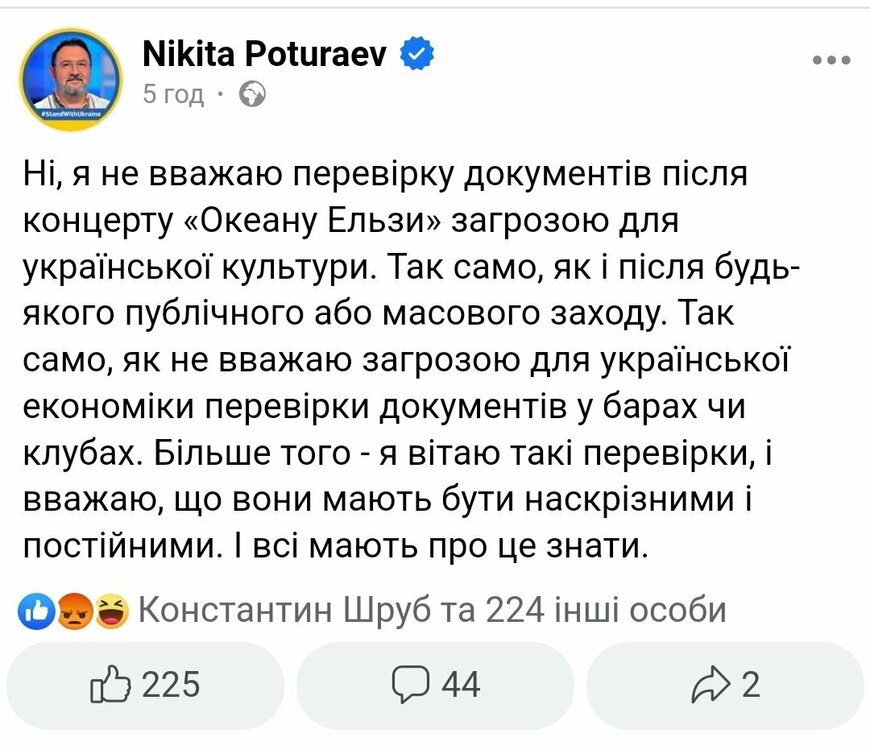This screenshot has width=870, height=750.
Task: Click the speech bubble comment icon
Action: 410,684
